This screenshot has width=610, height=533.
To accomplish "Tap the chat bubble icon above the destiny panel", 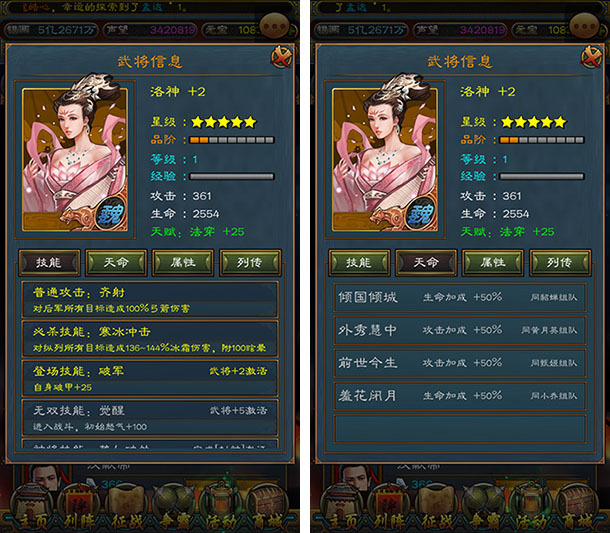I will tap(585, 26).
